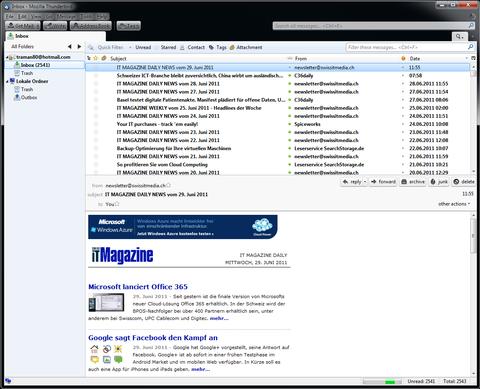Open the Microsoft lanciert Office 365 article link
The height and width of the screenshot is (389, 480).
pyautogui.click(x=138, y=287)
